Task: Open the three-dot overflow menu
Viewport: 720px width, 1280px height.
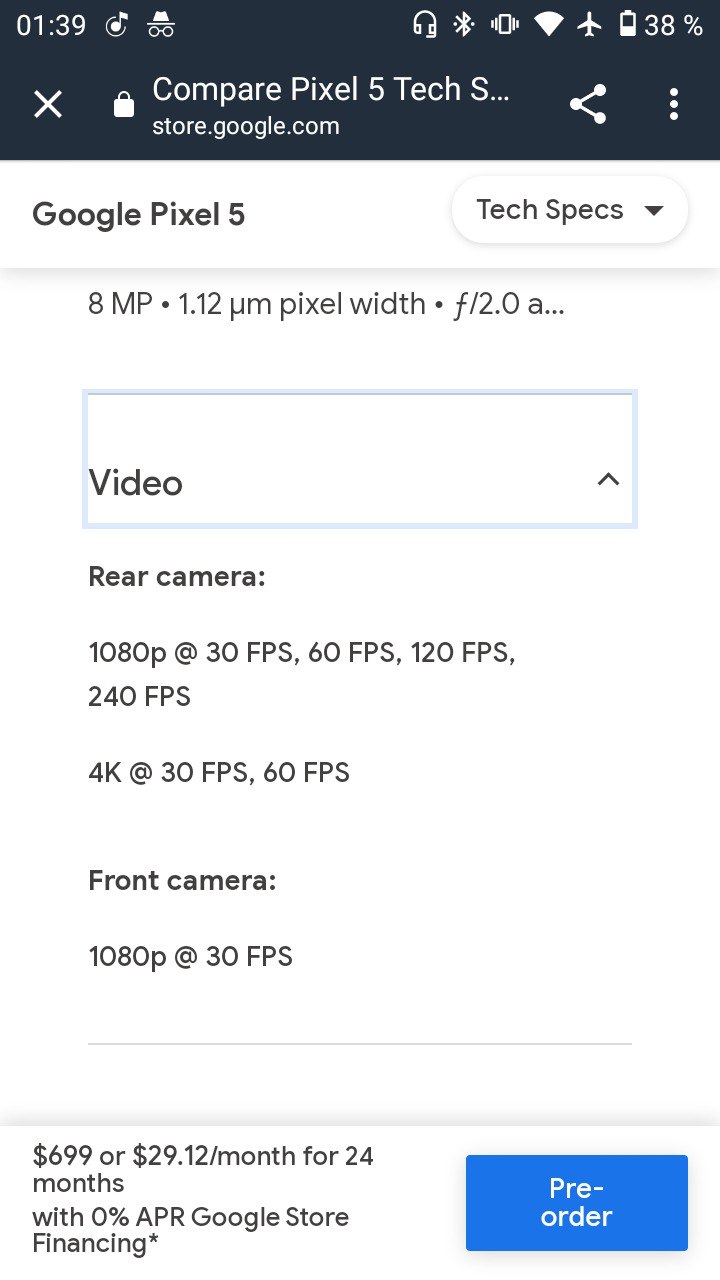Action: click(x=674, y=104)
